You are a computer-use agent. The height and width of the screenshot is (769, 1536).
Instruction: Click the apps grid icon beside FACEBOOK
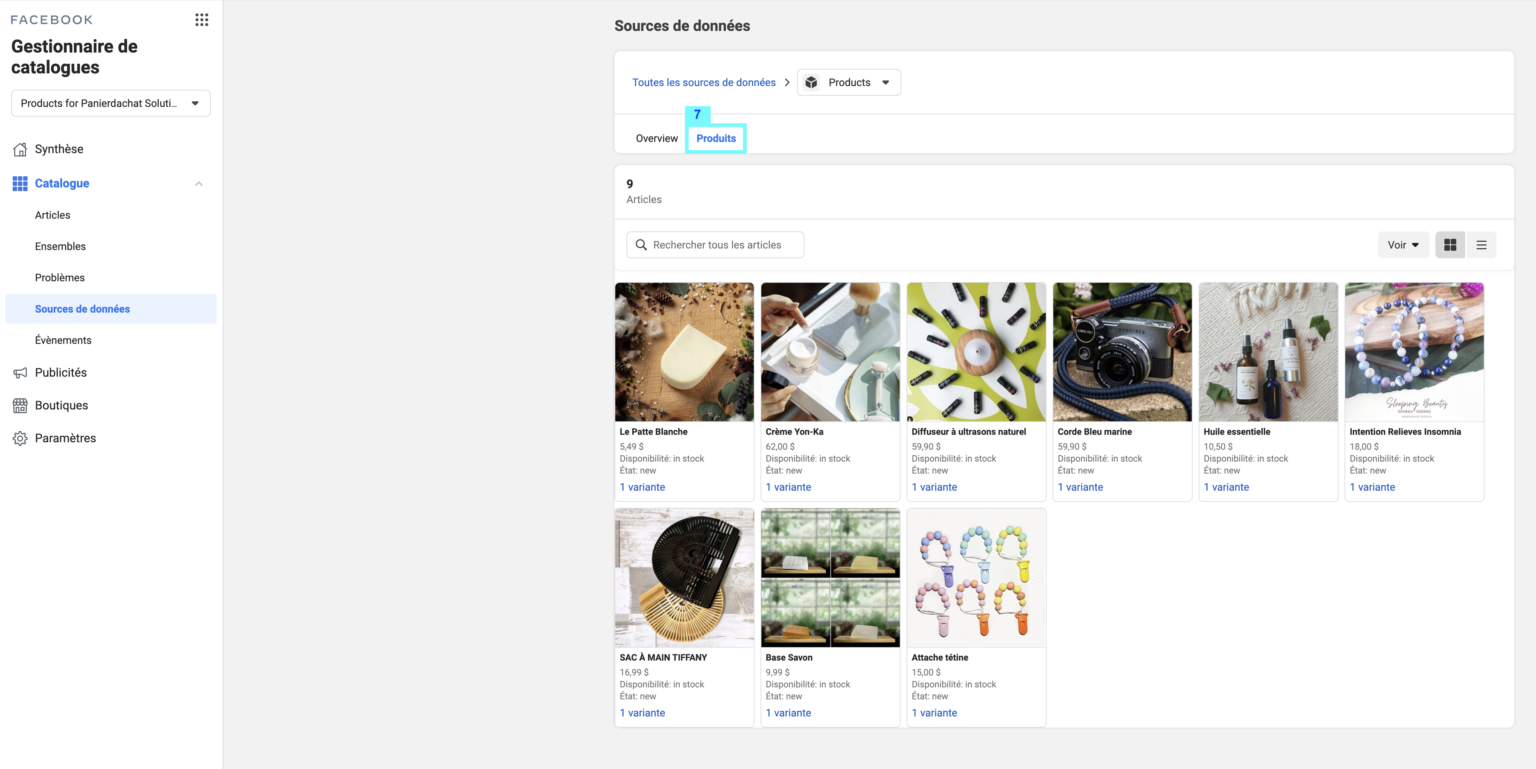(x=201, y=19)
